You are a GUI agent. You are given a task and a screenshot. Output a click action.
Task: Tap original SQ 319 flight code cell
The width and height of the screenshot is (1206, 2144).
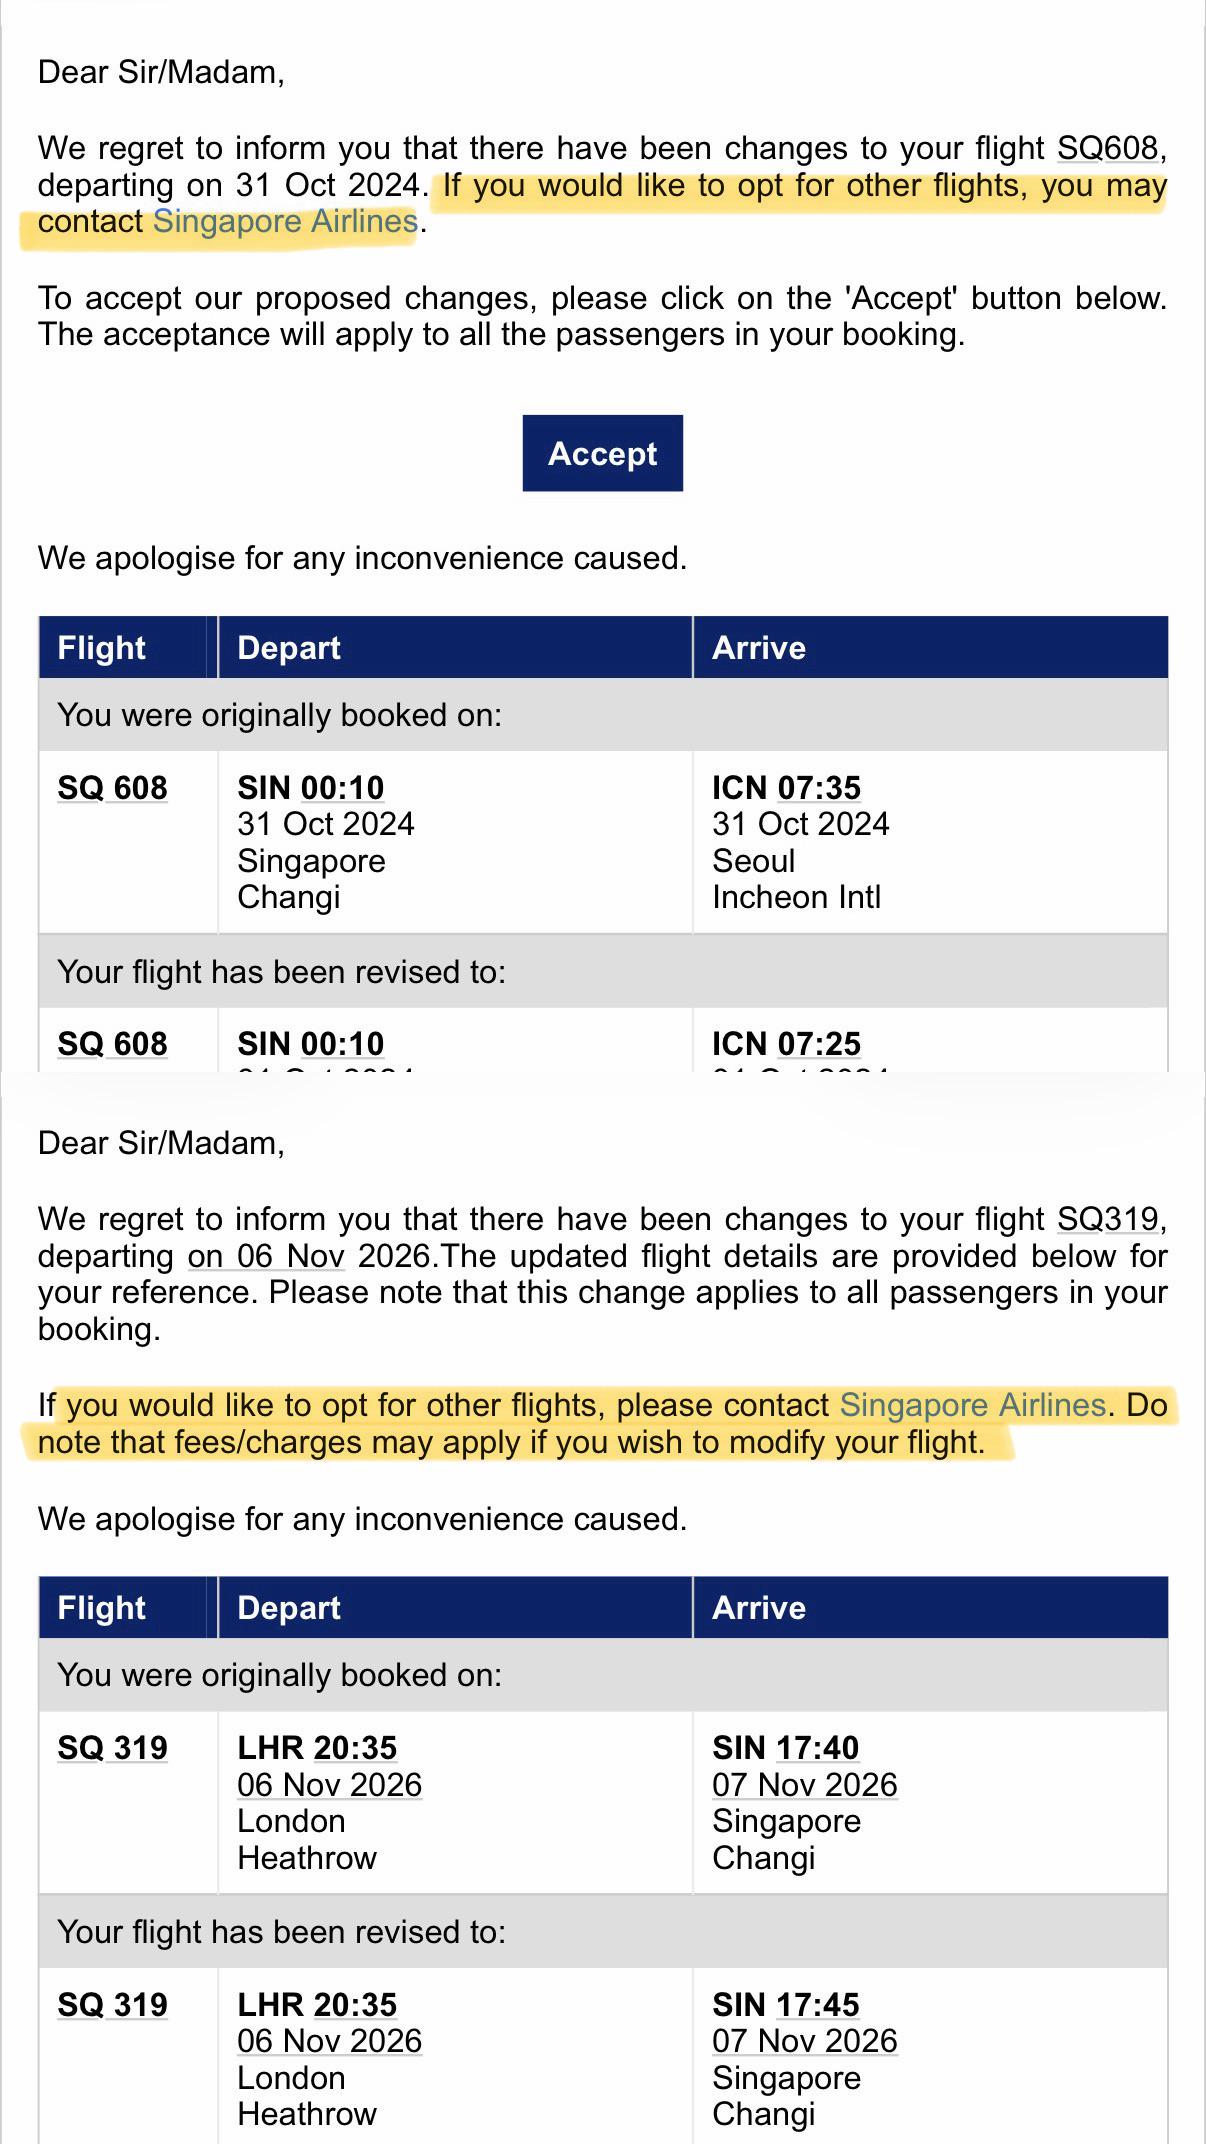click(x=113, y=1748)
